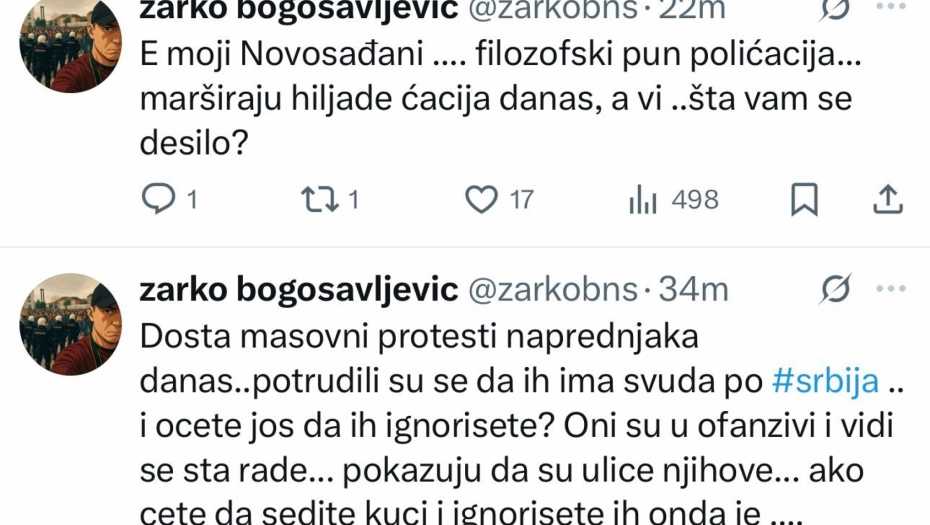Open the 34m timestamp of the second tweet
This screenshot has height=525, width=930.
click(693, 290)
